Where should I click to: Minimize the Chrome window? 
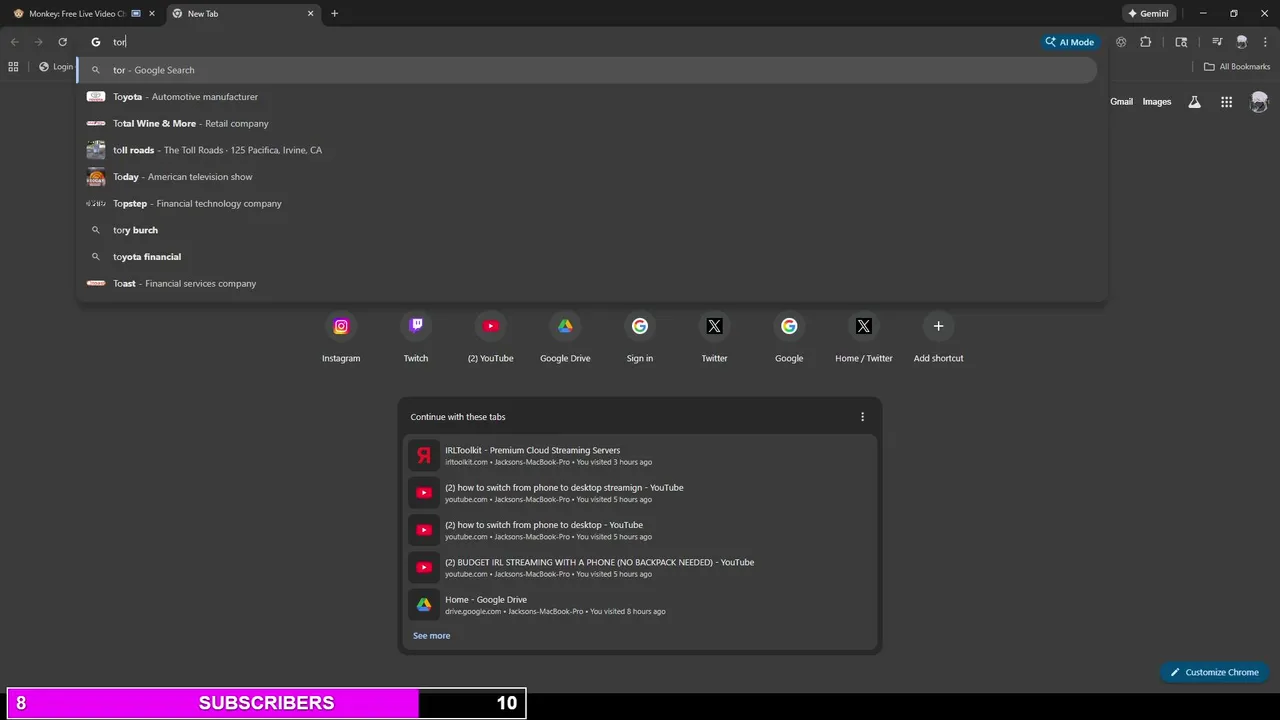1204,14
